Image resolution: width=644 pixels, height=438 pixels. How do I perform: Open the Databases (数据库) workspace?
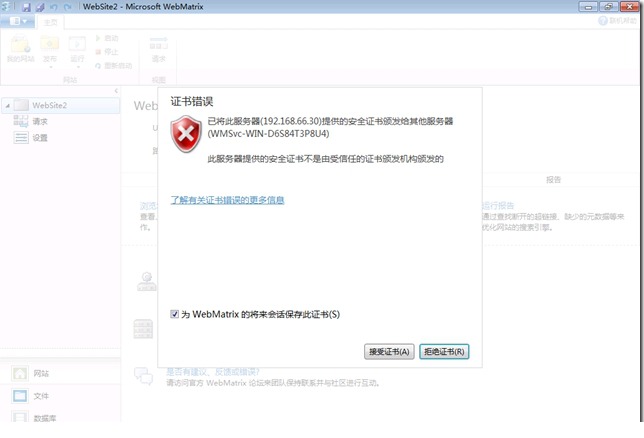[x=61, y=417]
